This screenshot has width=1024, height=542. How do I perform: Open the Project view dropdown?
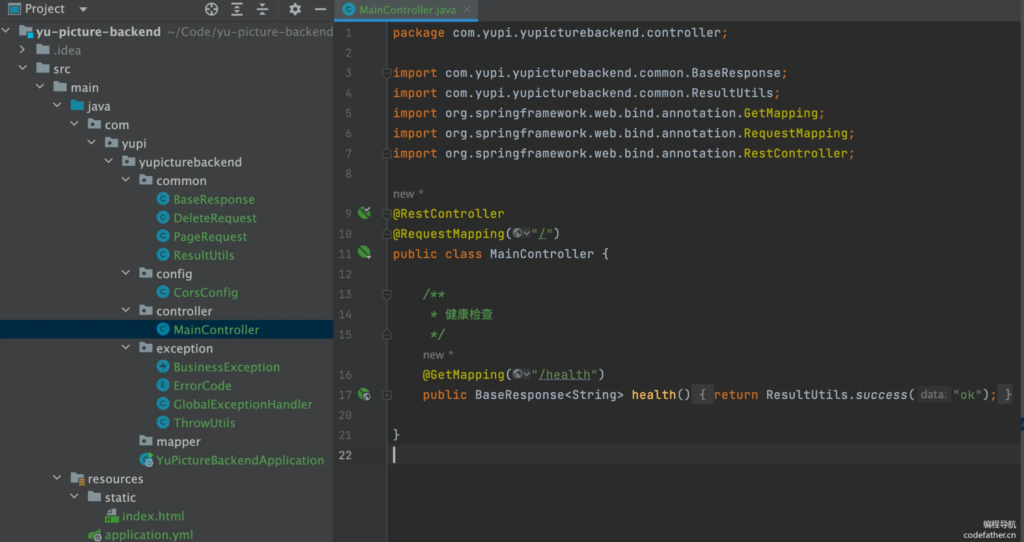(82, 9)
